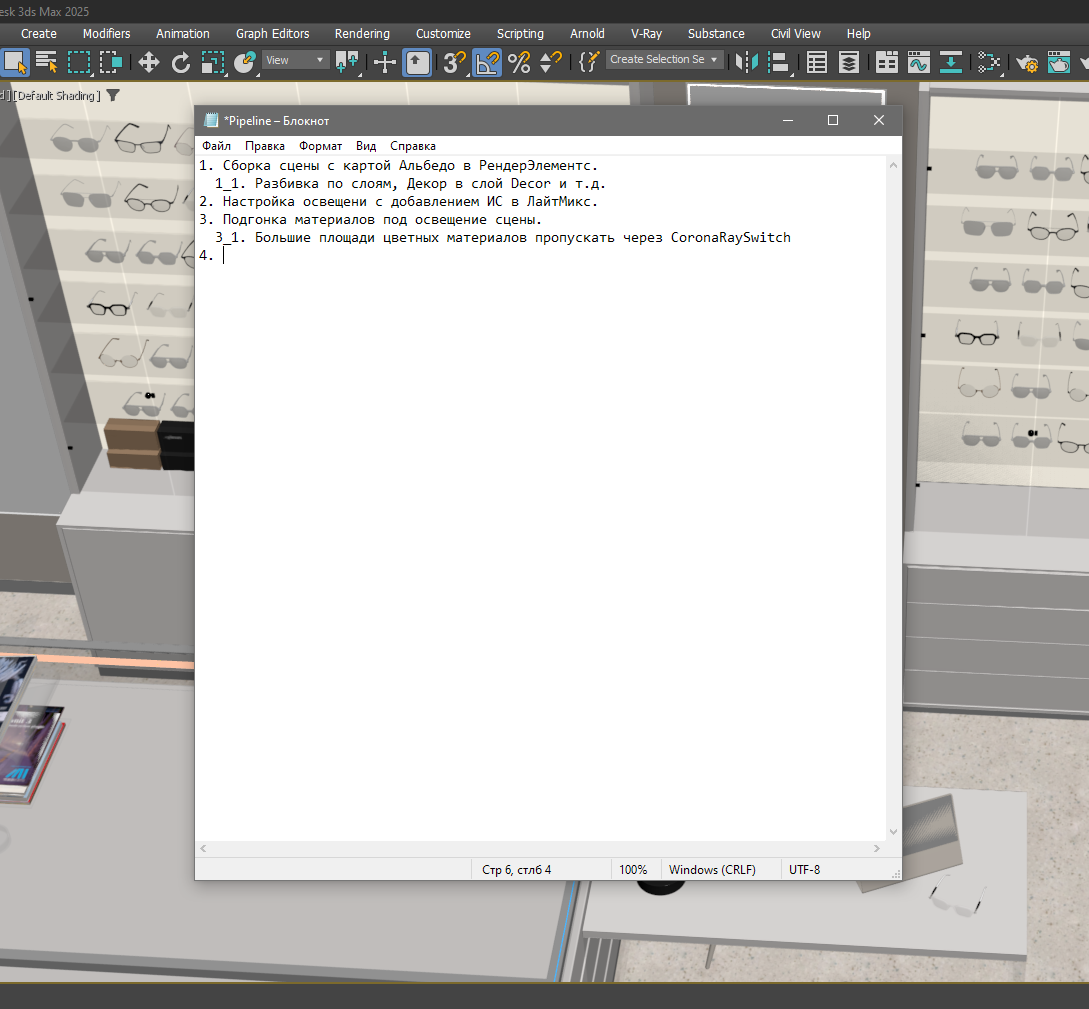
Task: Click Notepad horizontal scroll left arrow
Action: (x=203, y=849)
